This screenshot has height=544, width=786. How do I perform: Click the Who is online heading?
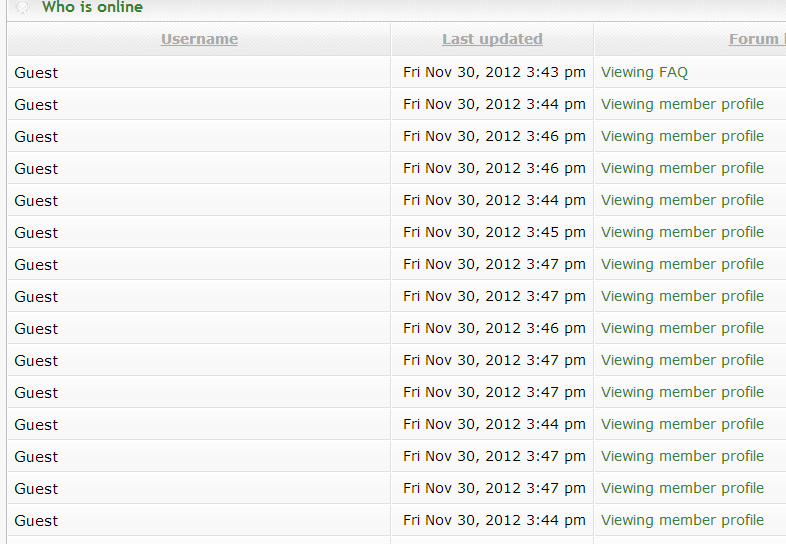coord(92,7)
